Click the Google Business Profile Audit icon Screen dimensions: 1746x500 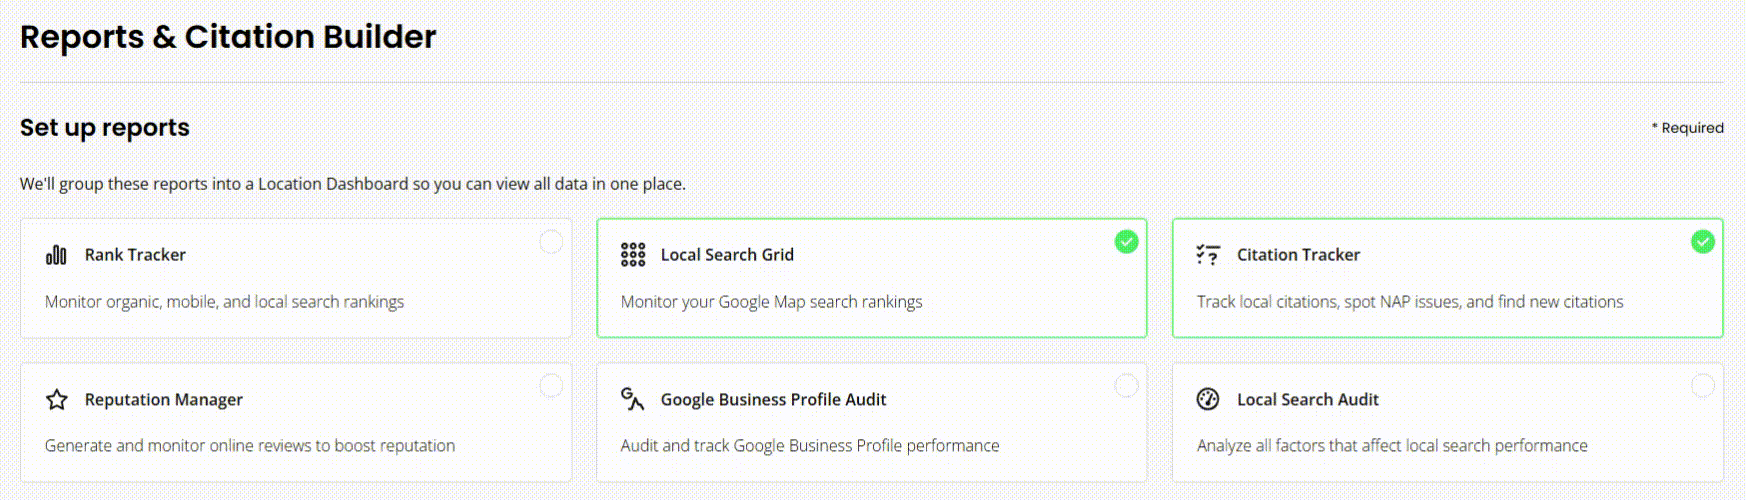pyautogui.click(x=632, y=399)
